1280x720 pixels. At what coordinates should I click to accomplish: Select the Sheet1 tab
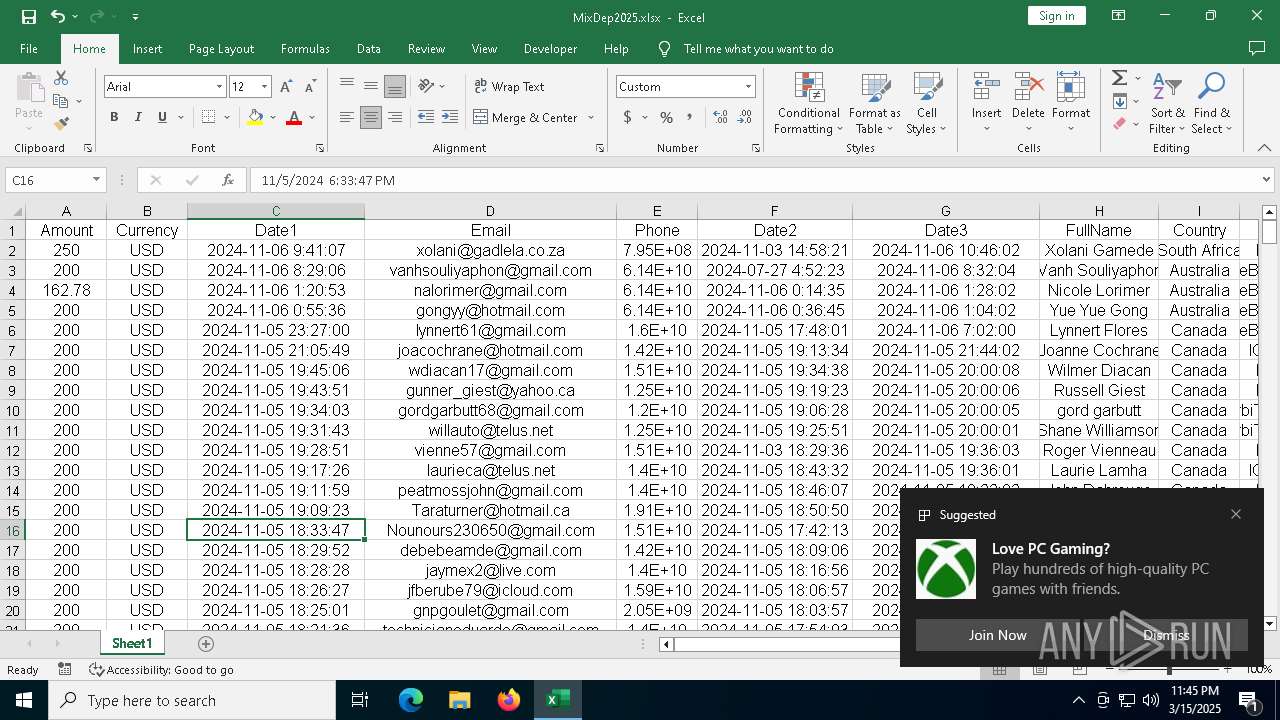pyautogui.click(x=132, y=644)
